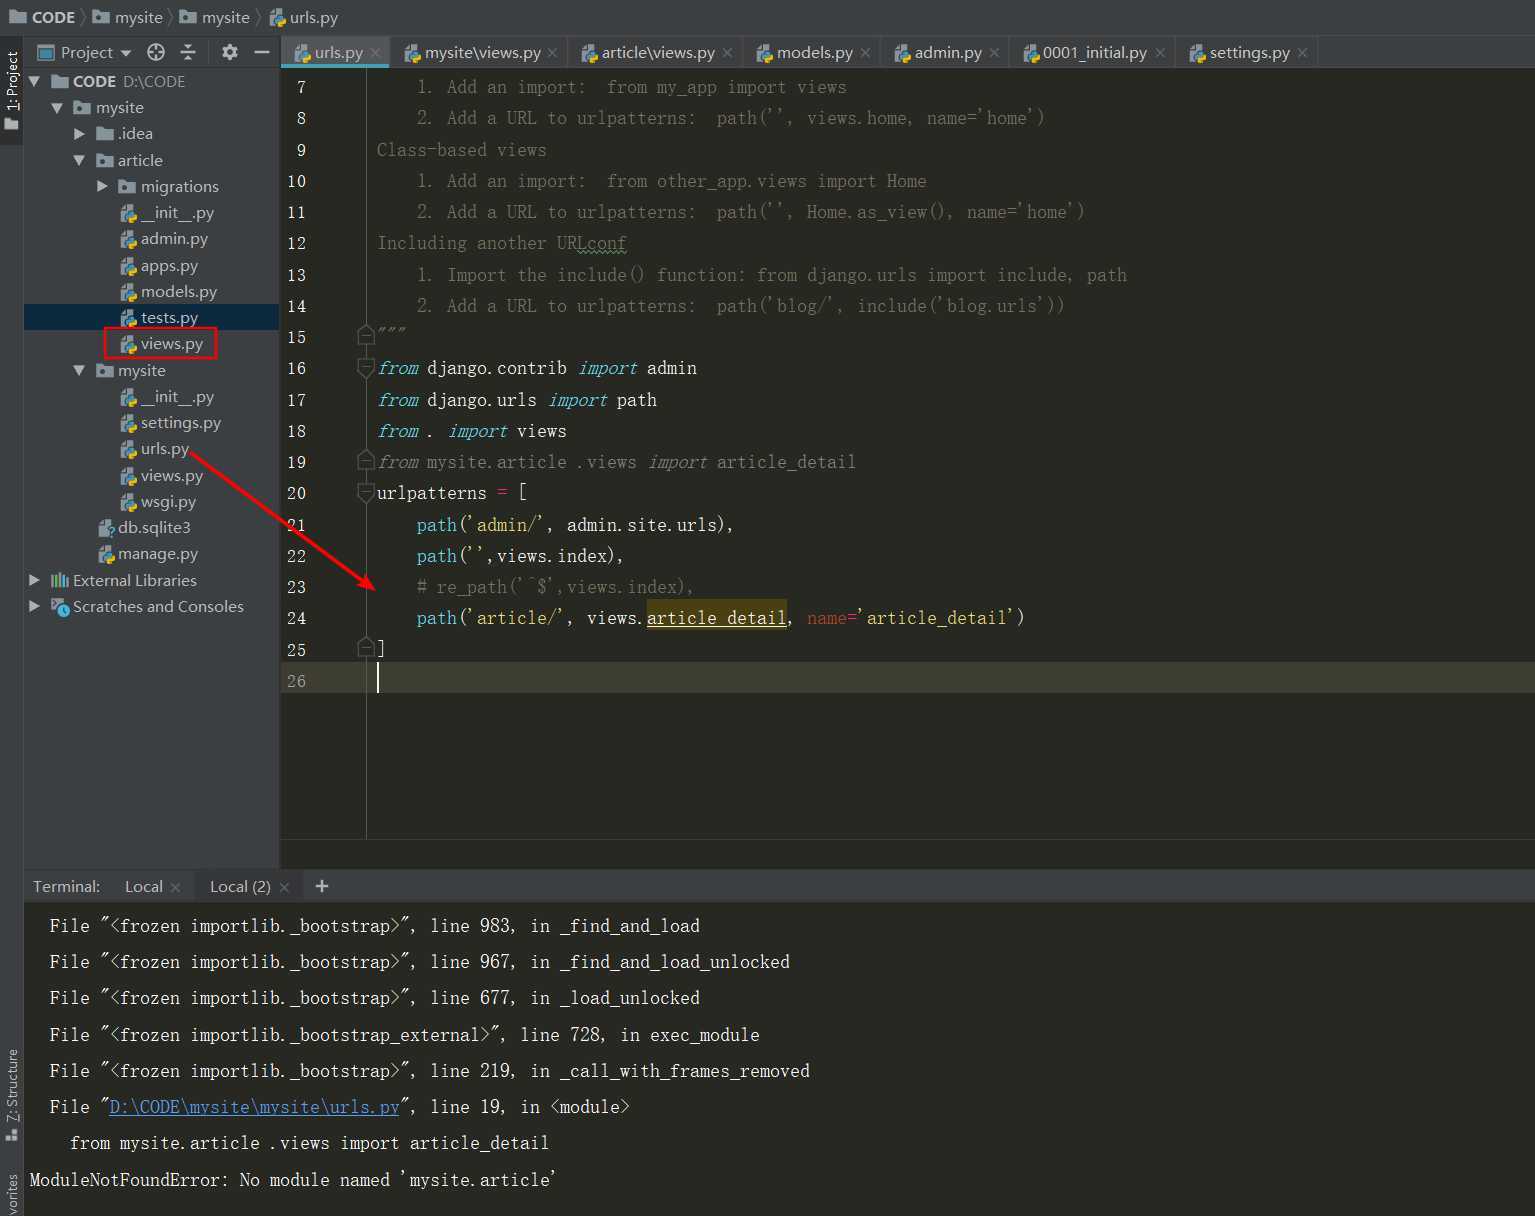Screen dimensions: 1535x1216
Task: Hide the Project panel with minus icon
Action: tap(262, 52)
